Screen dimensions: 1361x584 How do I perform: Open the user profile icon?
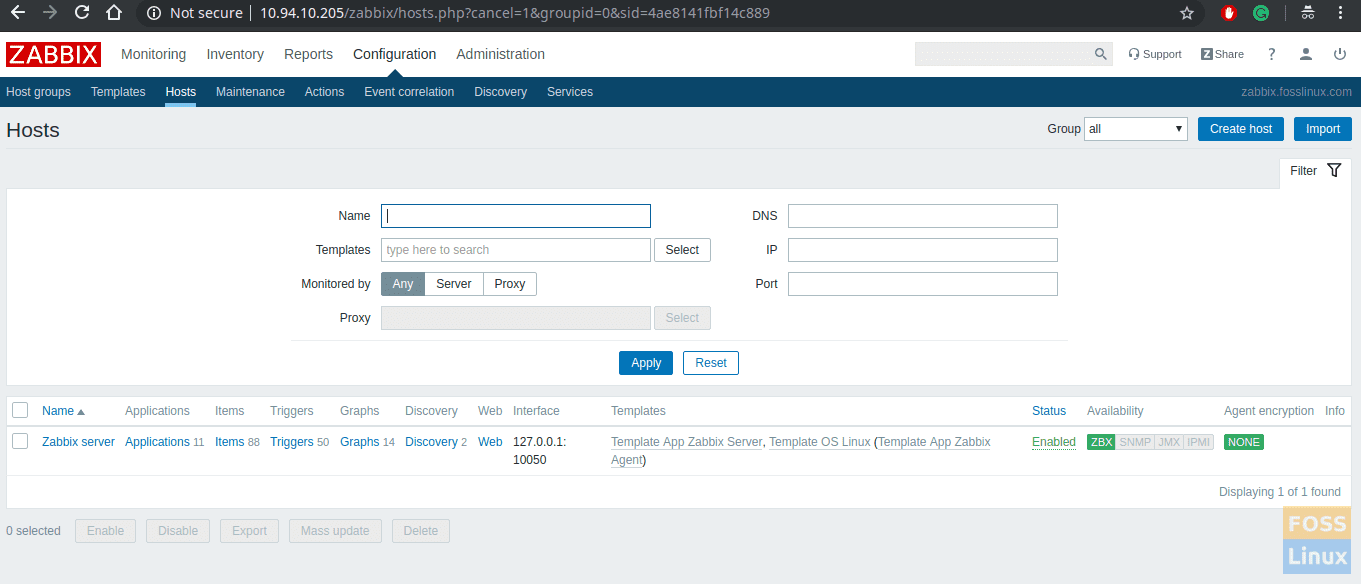pos(1306,54)
